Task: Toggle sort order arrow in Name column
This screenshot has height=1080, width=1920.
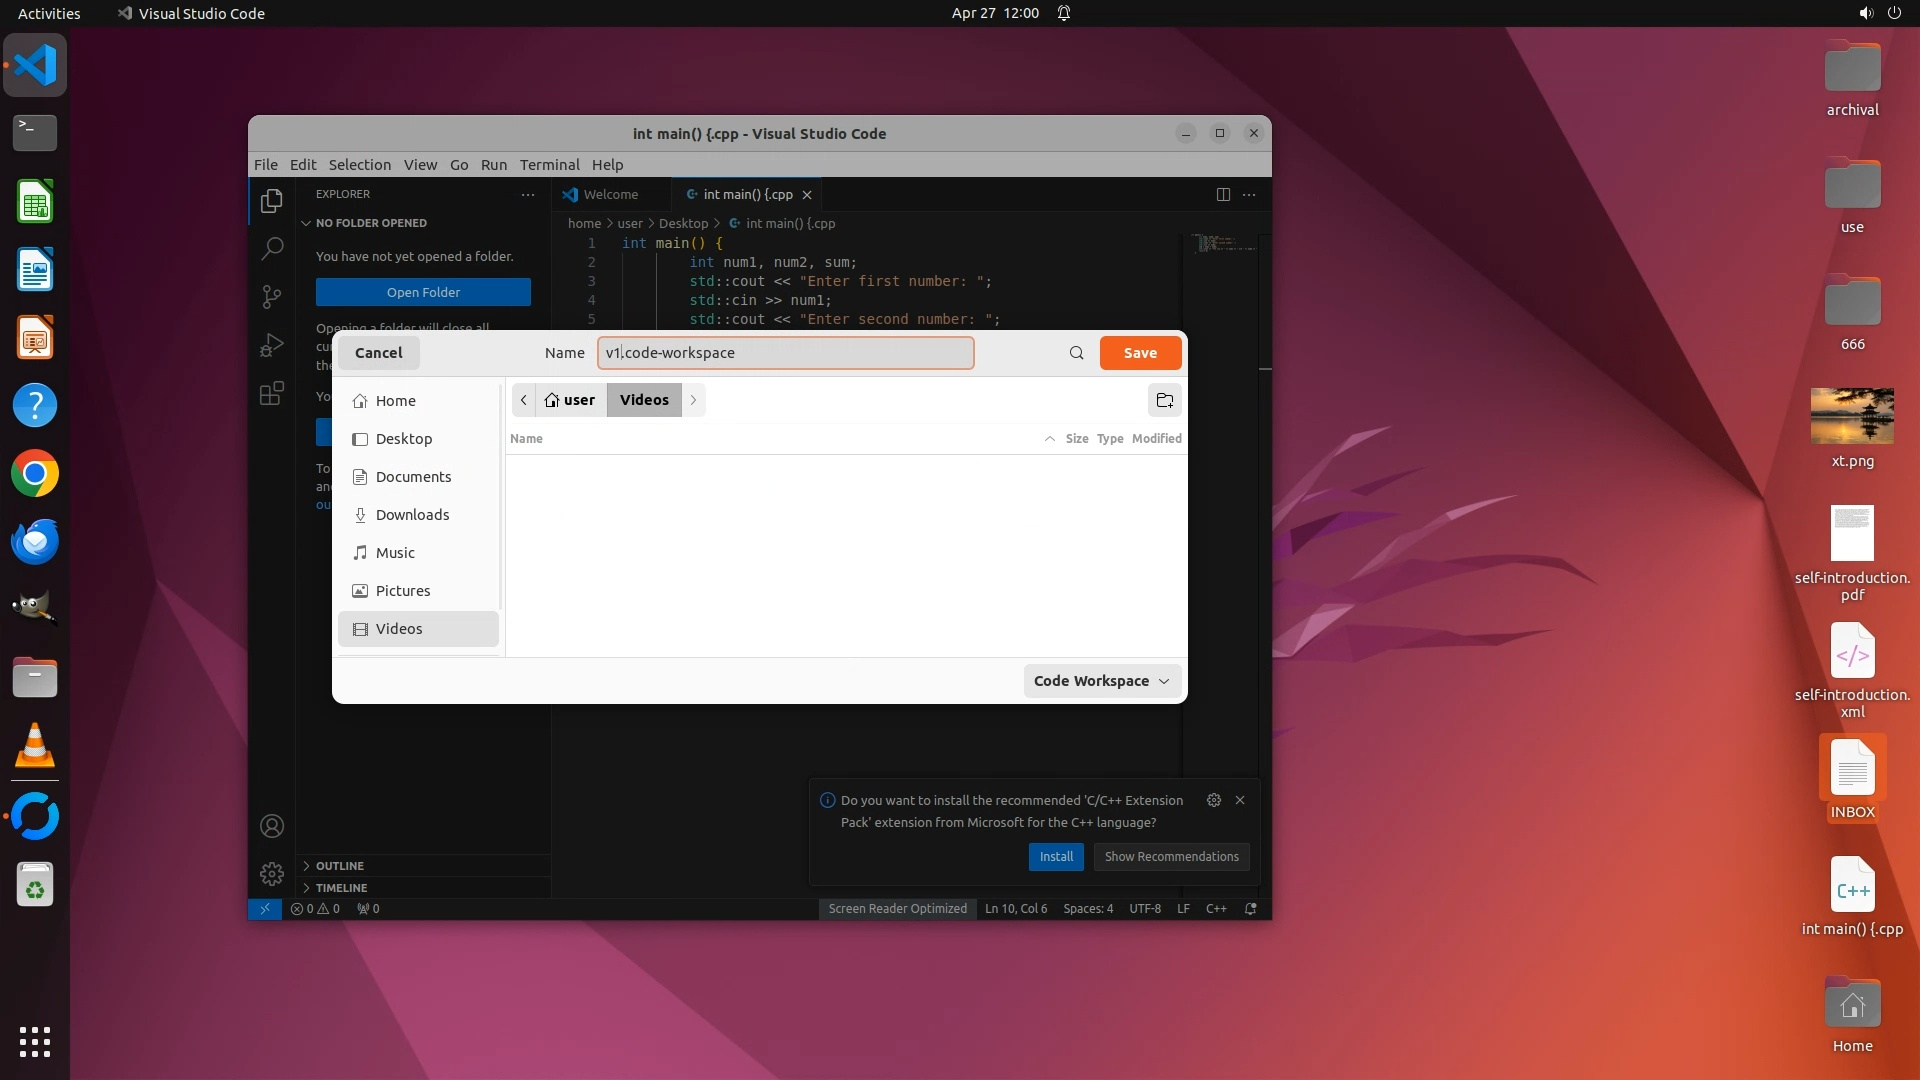Action: [x=1049, y=439]
